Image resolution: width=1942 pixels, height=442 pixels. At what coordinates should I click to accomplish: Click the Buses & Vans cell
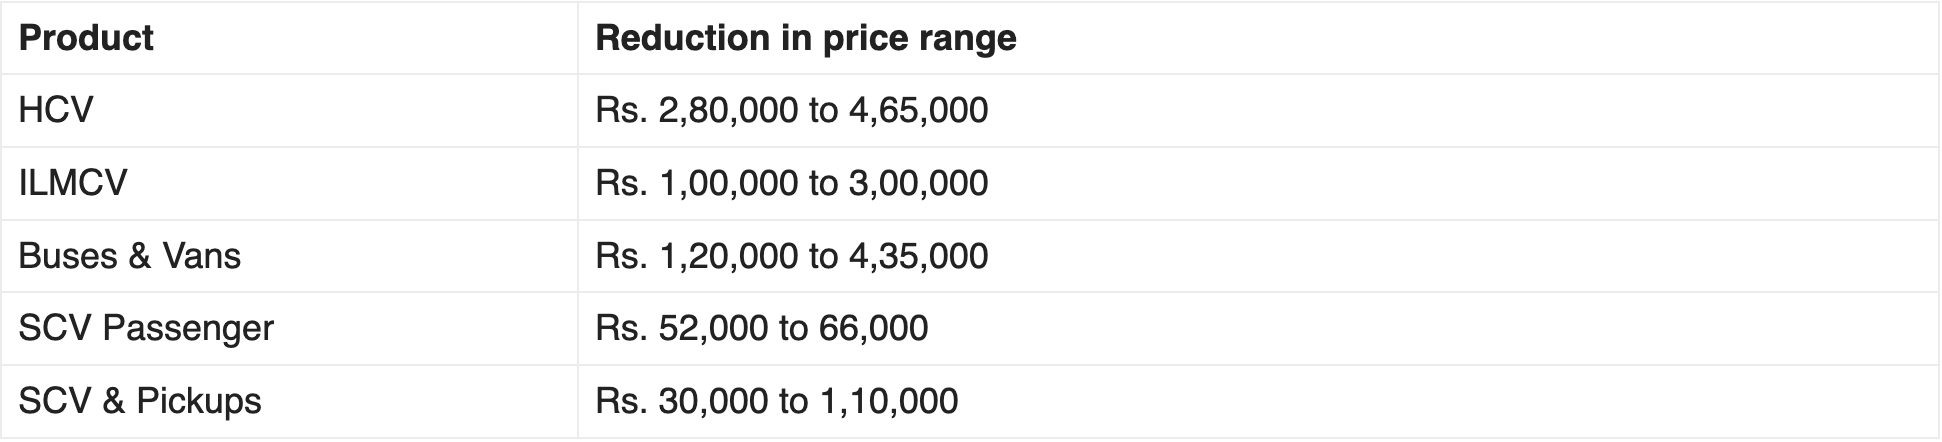point(129,256)
